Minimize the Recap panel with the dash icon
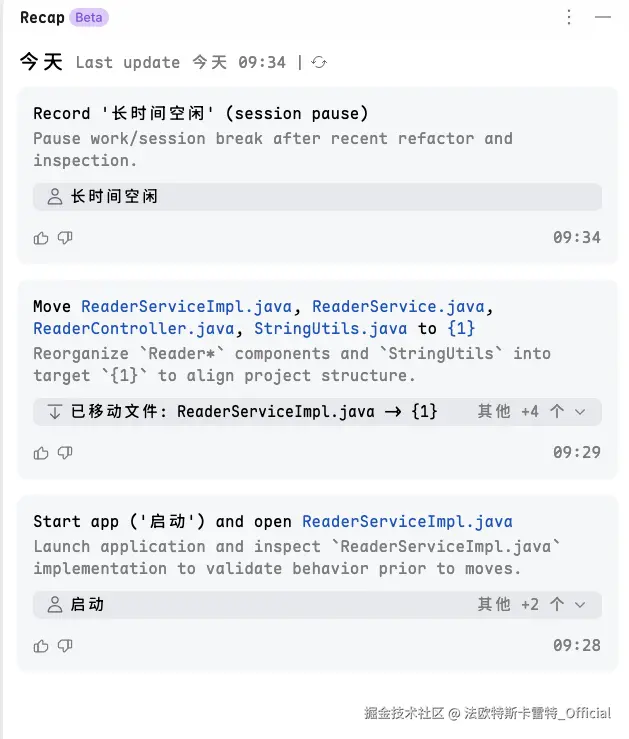The image size is (629, 739). [x=602, y=17]
